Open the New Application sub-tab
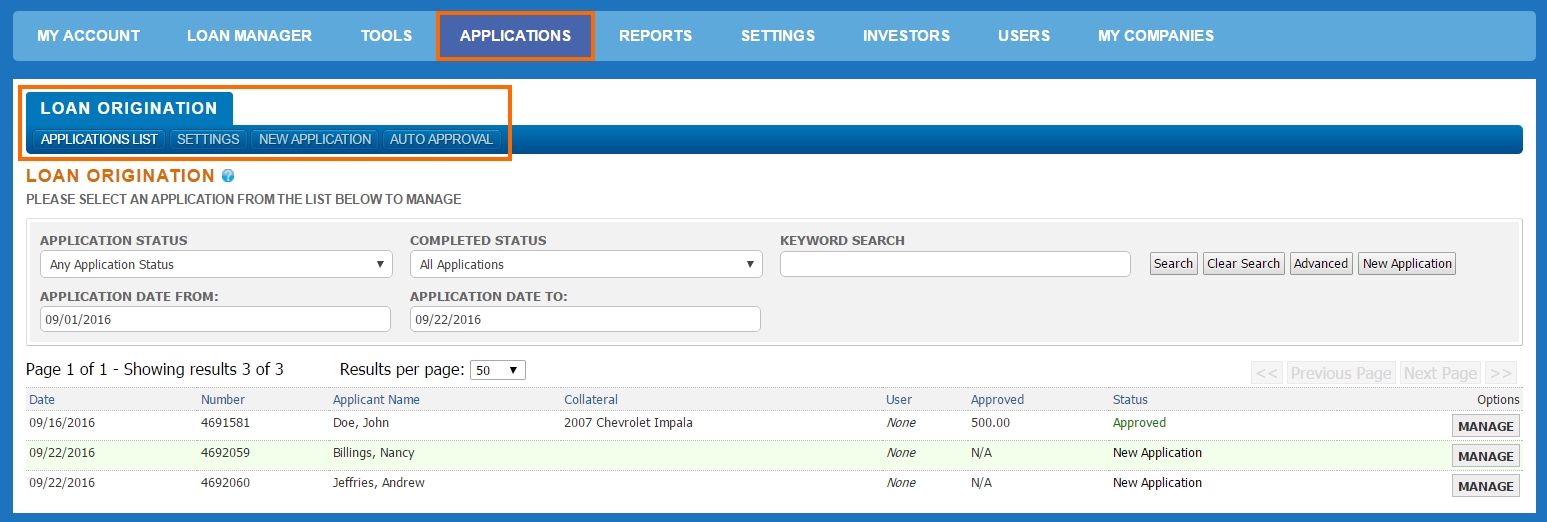 [x=315, y=139]
